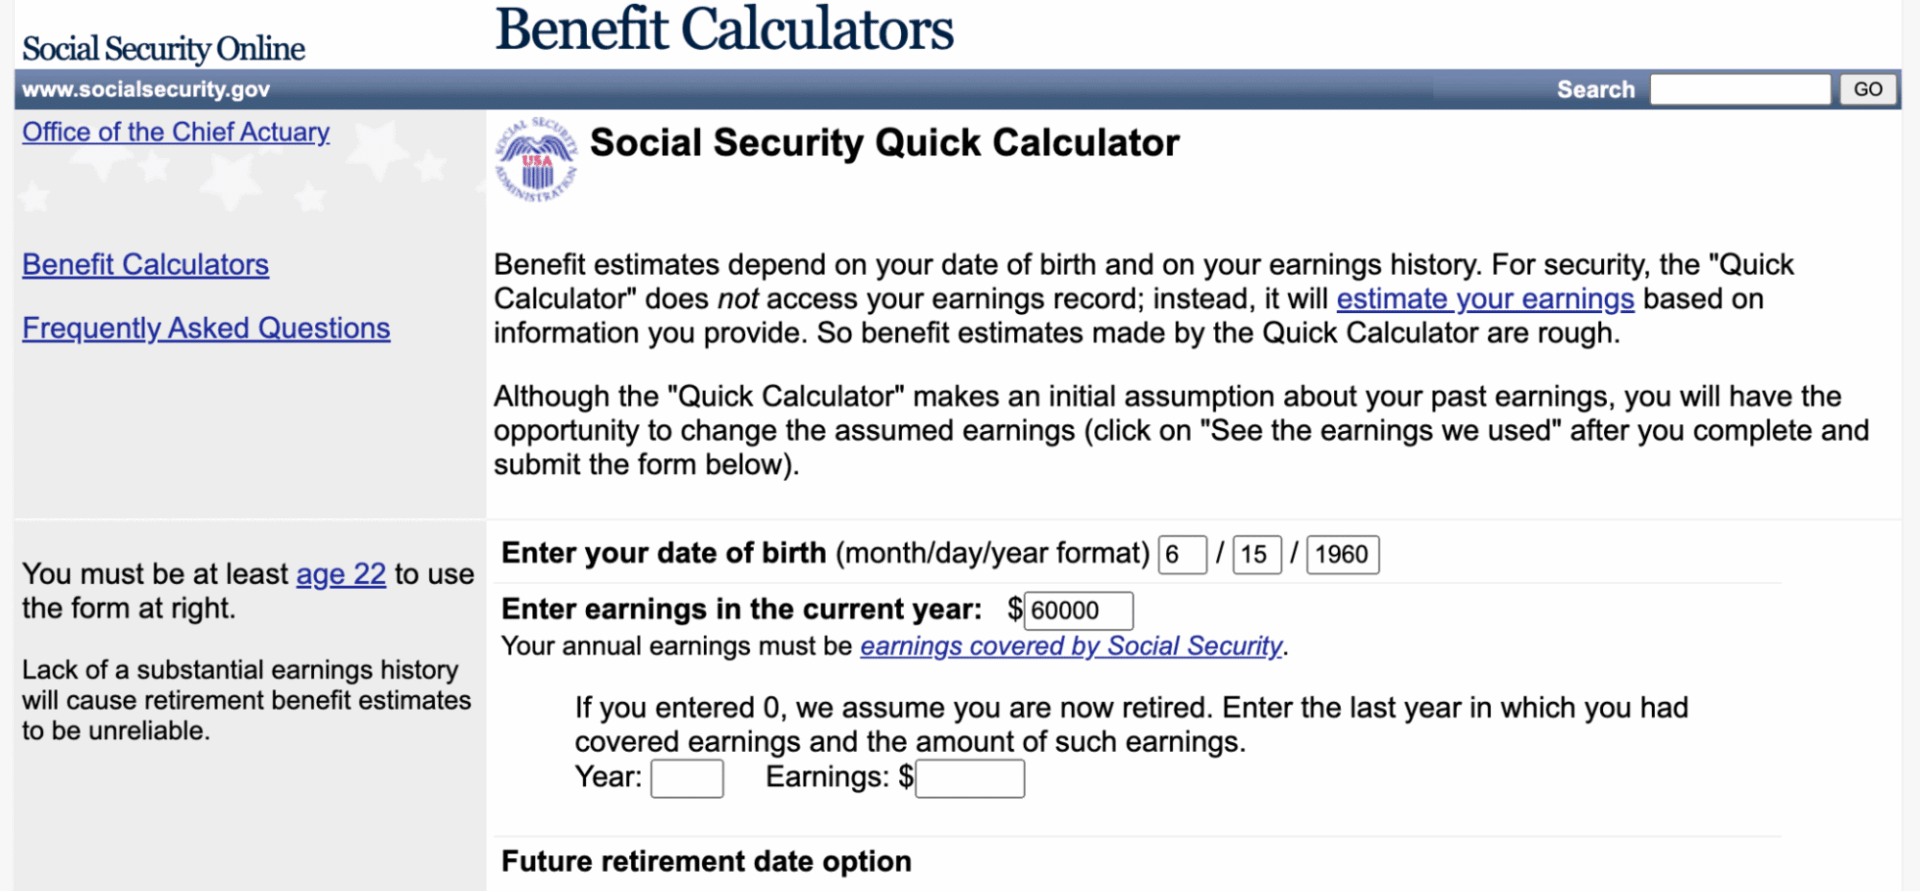Click the Benefit Calculators page heading
The width and height of the screenshot is (1920, 892).
[x=723, y=30]
